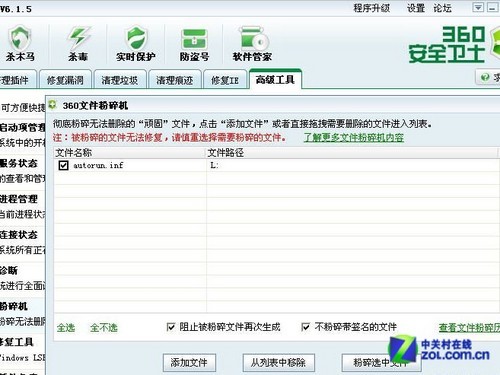The image size is (500, 375).
Task: Open 服务状态 in the sidebar
Action: [19, 163]
